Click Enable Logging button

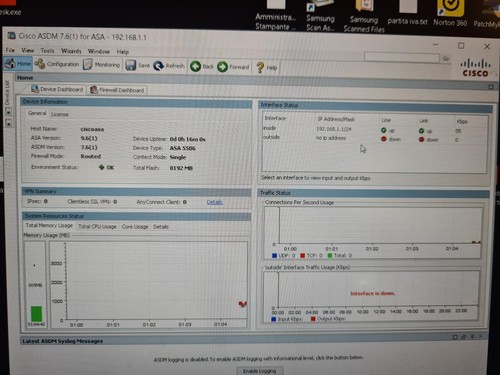(260, 371)
